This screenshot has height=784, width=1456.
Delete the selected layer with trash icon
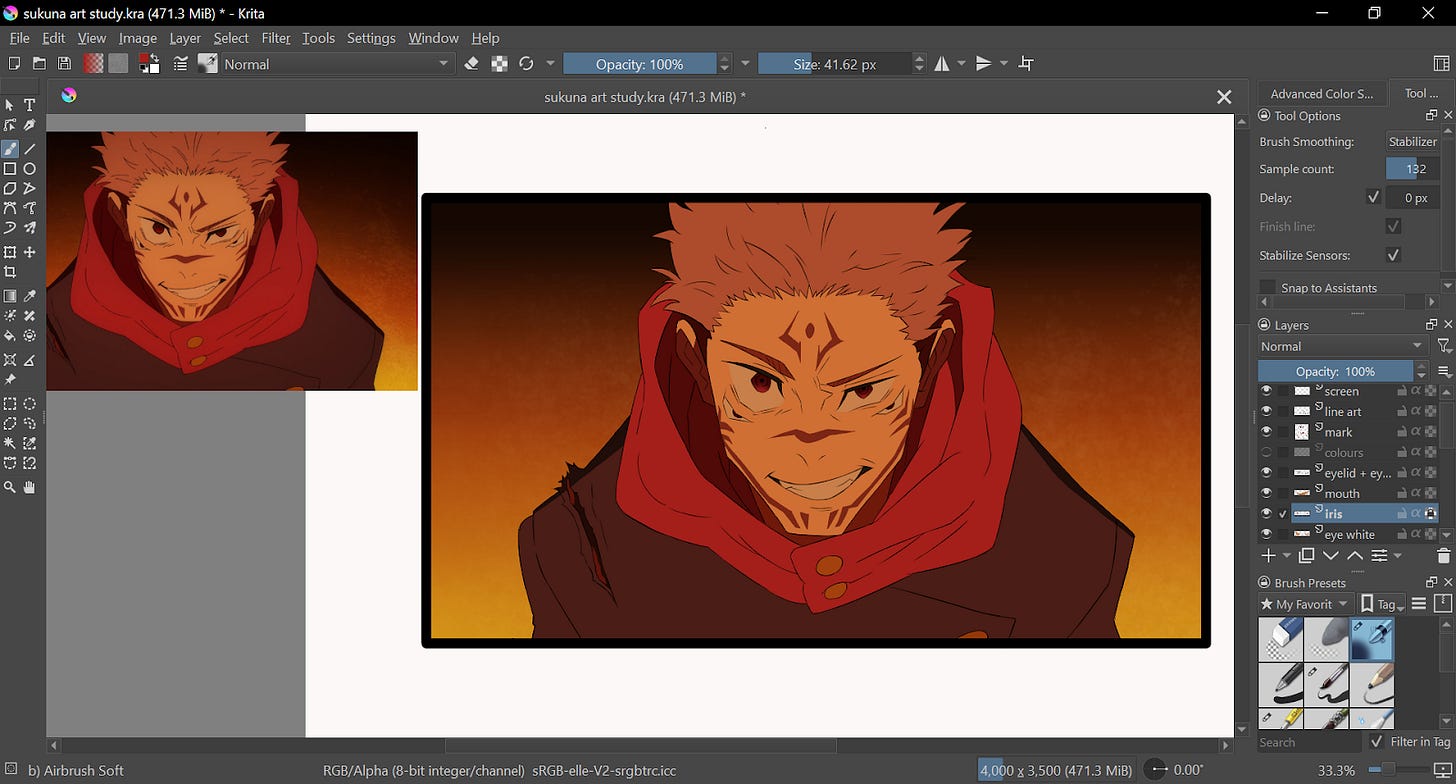tap(1443, 556)
